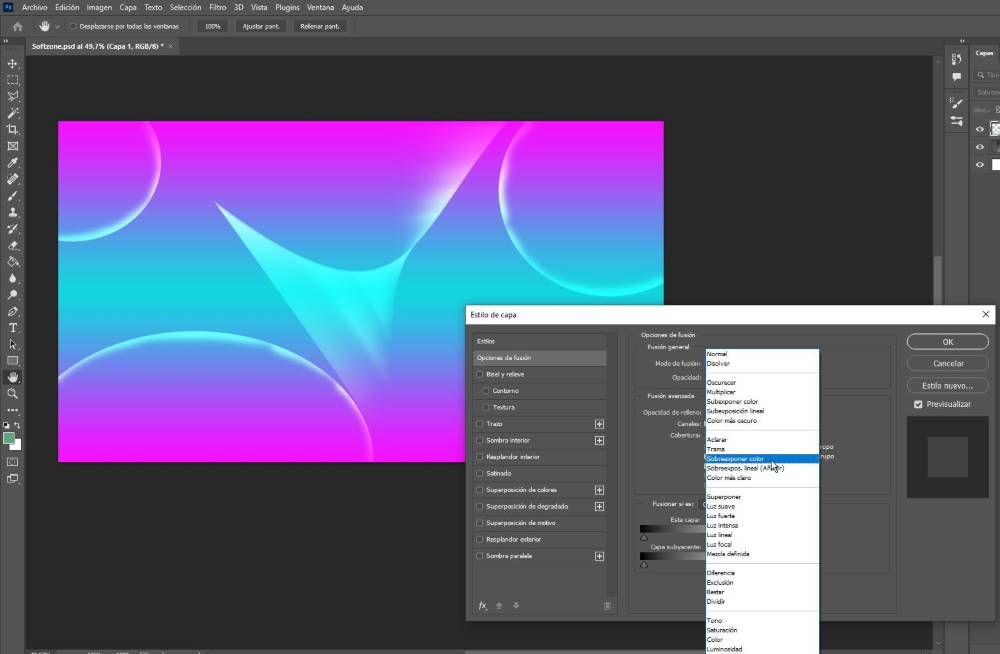Select the Rectangle shape tool
Screen dimensions: 1000x654
(x=12, y=360)
